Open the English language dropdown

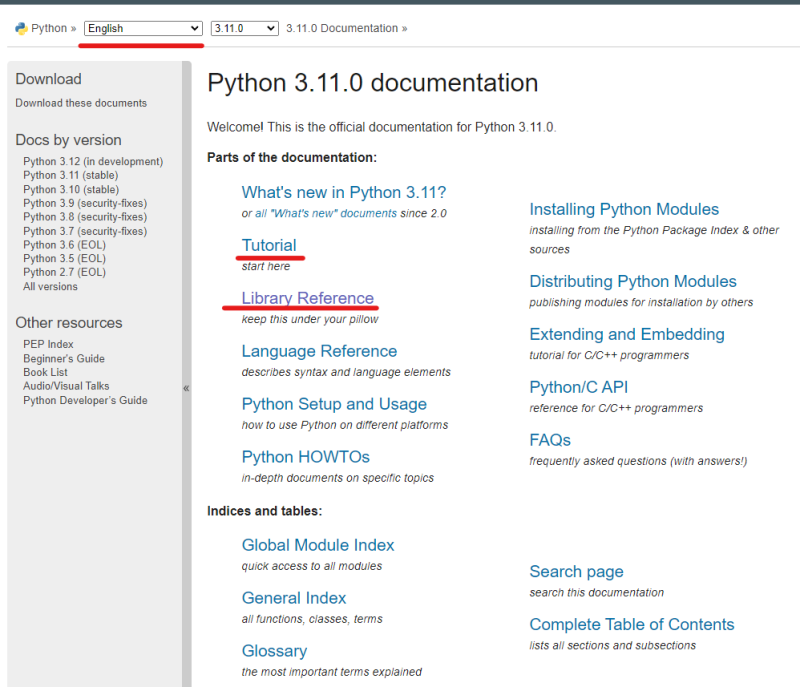coord(143,28)
